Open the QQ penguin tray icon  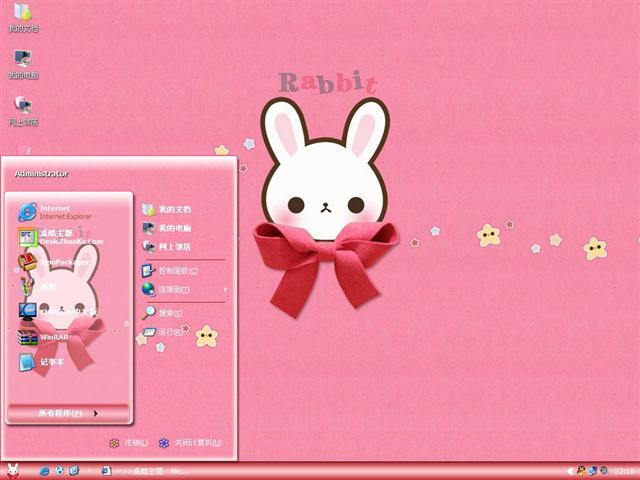tap(581, 471)
